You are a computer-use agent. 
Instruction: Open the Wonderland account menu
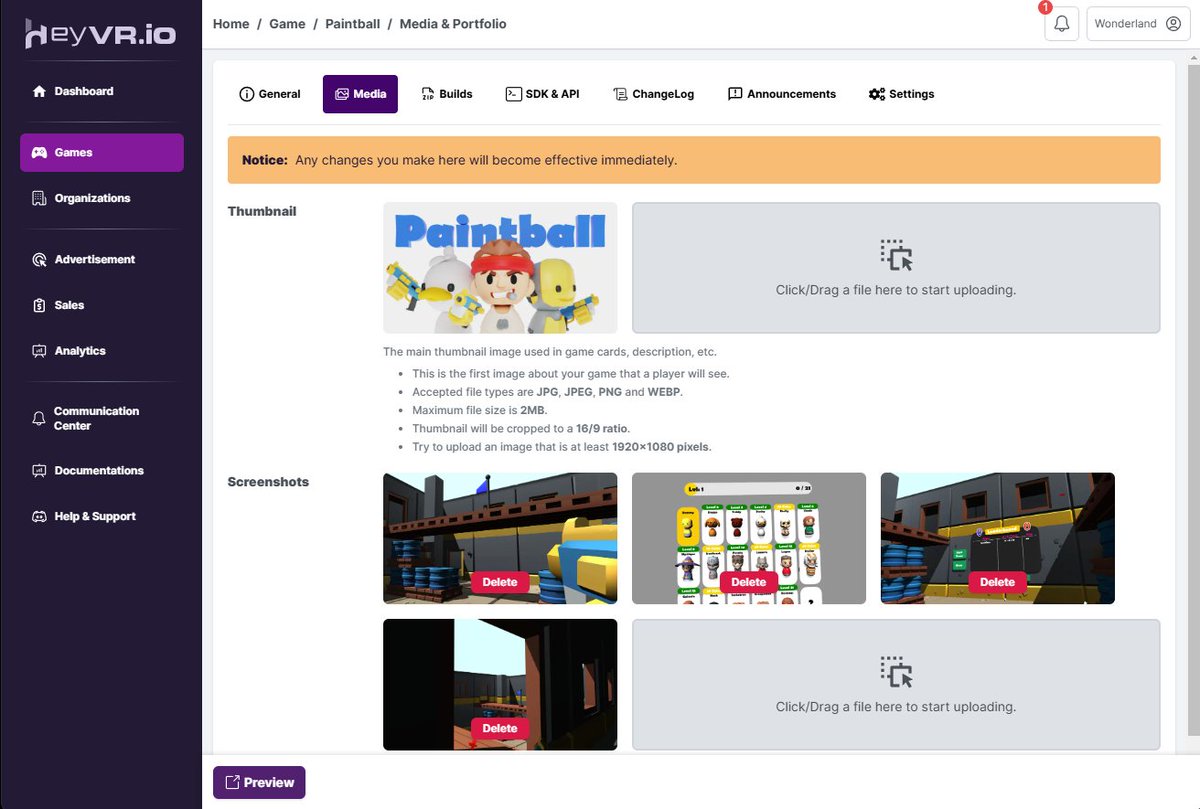[1137, 22]
